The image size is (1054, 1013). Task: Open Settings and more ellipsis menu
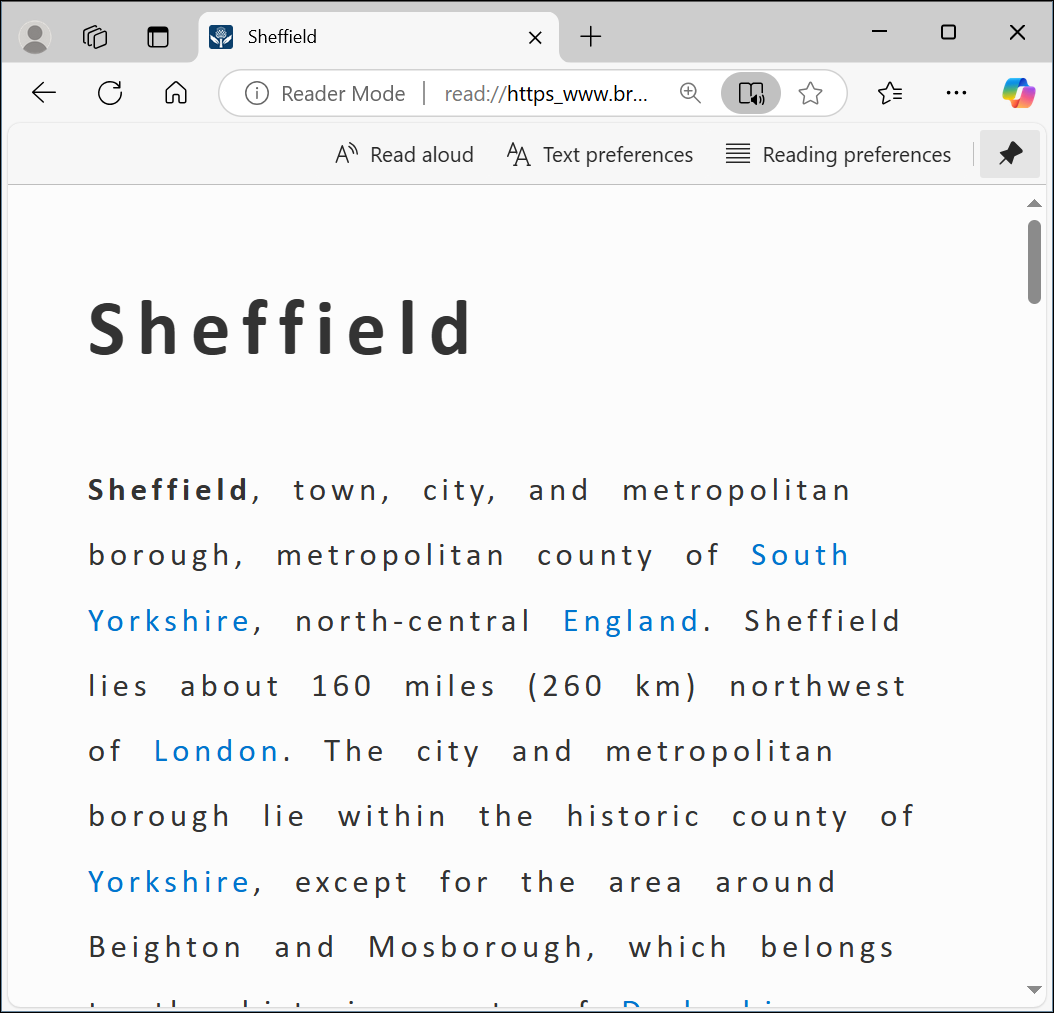[956, 94]
